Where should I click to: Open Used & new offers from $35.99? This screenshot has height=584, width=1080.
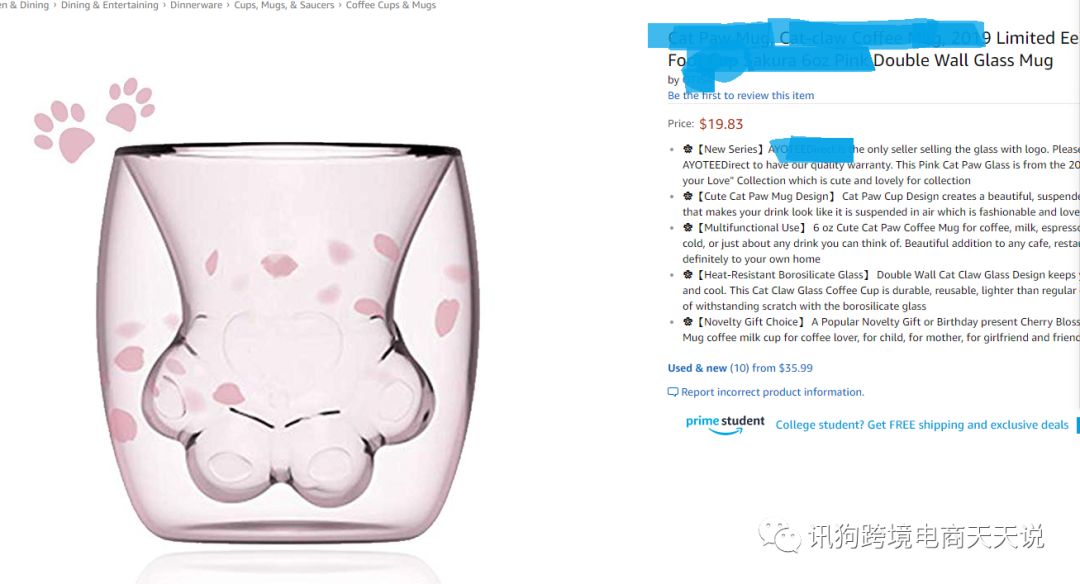(x=740, y=368)
